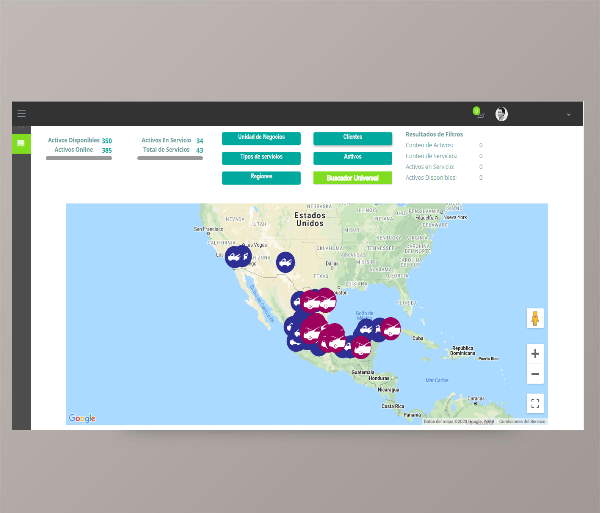
Task: Launch the Buscador Universal search
Action: 352,177
